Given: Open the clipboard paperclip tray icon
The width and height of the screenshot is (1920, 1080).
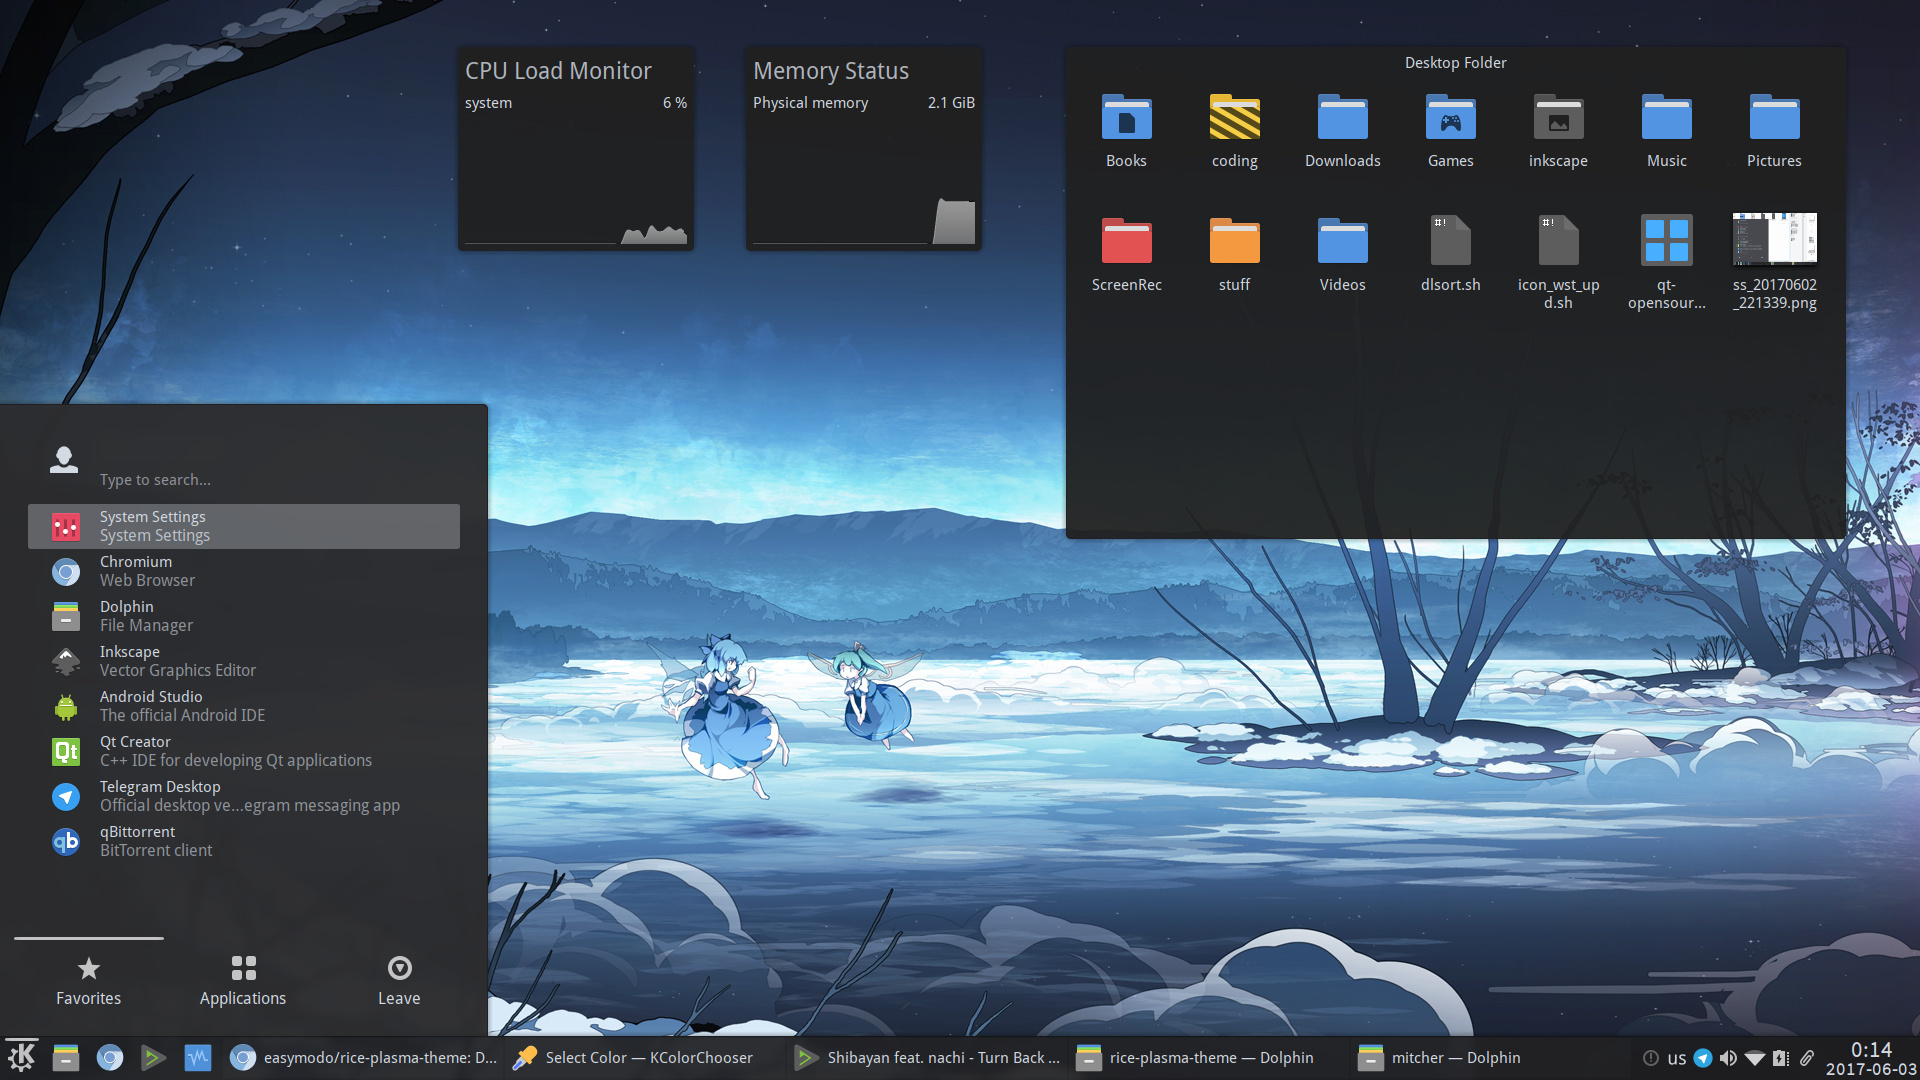Looking at the screenshot, I should click(1807, 1058).
